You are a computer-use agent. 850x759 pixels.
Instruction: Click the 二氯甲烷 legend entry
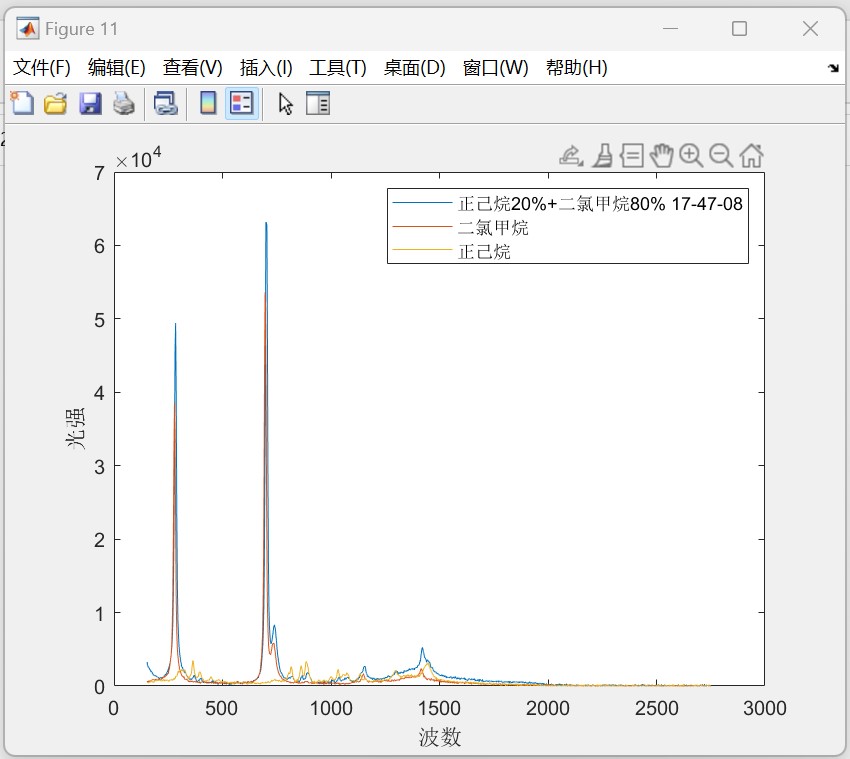[493, 228]
